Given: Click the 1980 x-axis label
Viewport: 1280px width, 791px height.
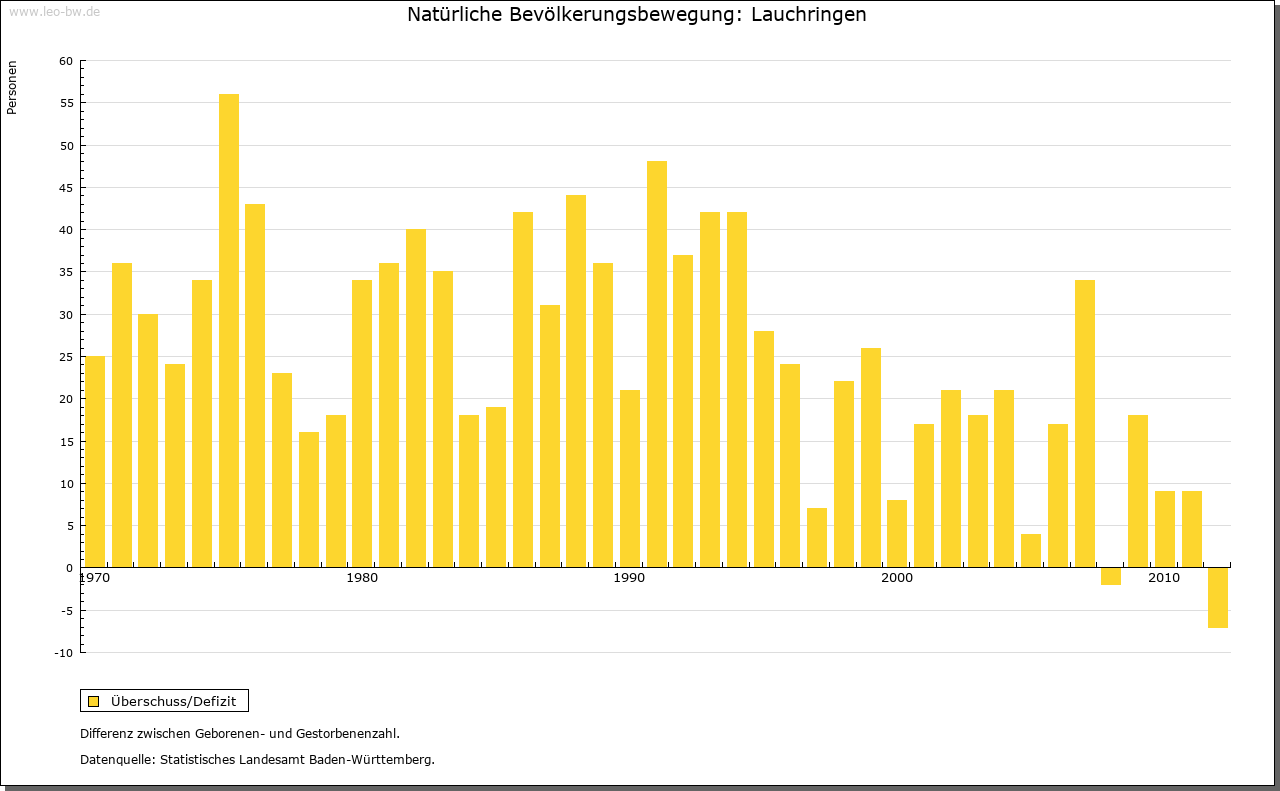Looking at the screenshot, I should pos(361,578).
